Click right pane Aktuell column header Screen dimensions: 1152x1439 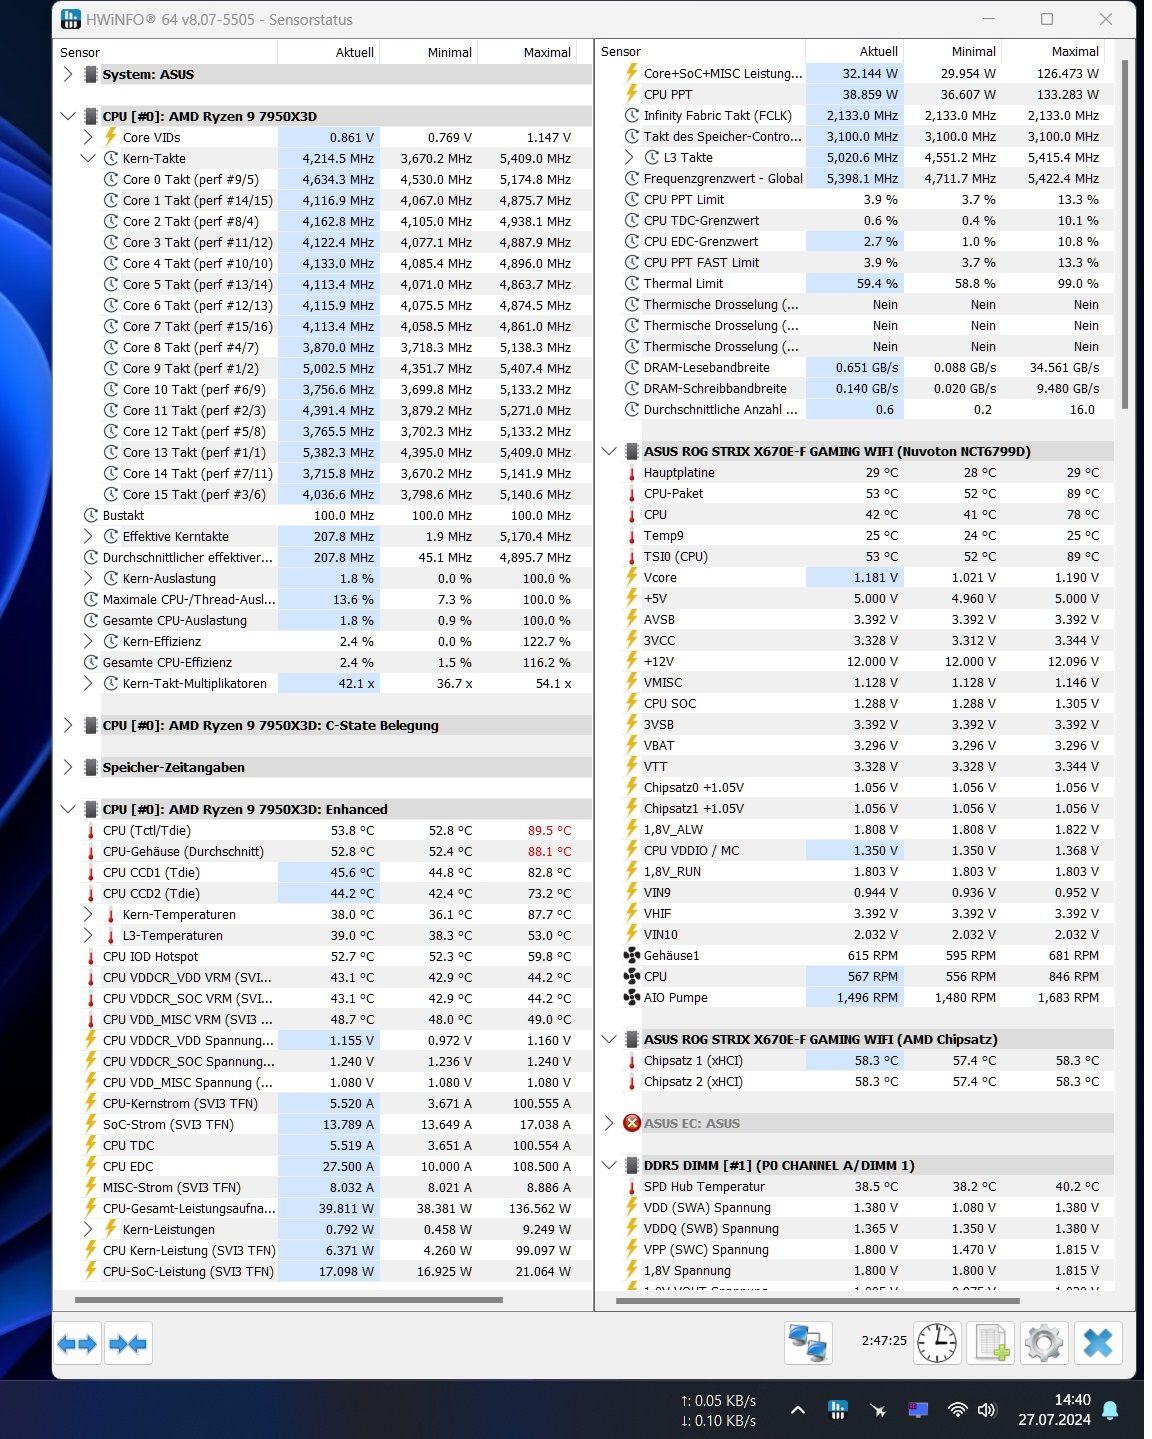[x=855, y=51]
